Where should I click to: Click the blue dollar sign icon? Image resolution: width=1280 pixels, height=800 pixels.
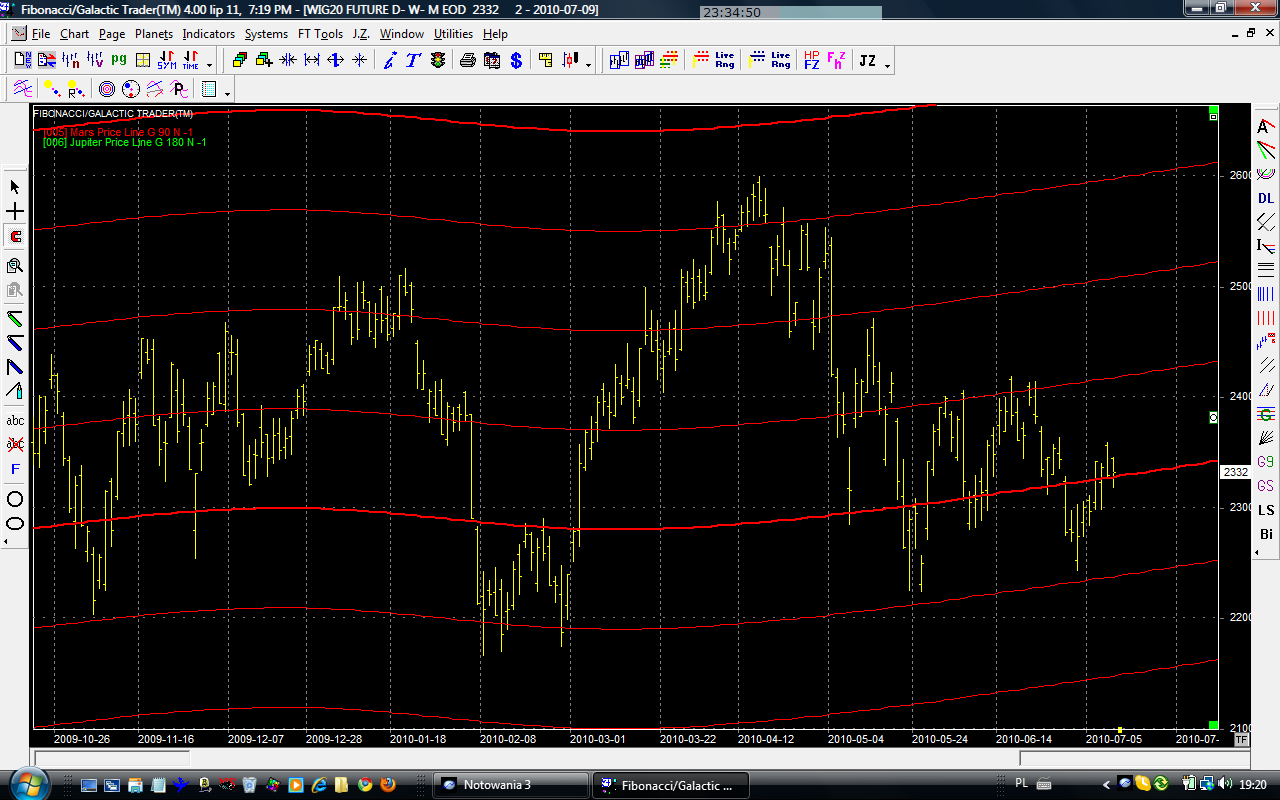coord(516,61)
